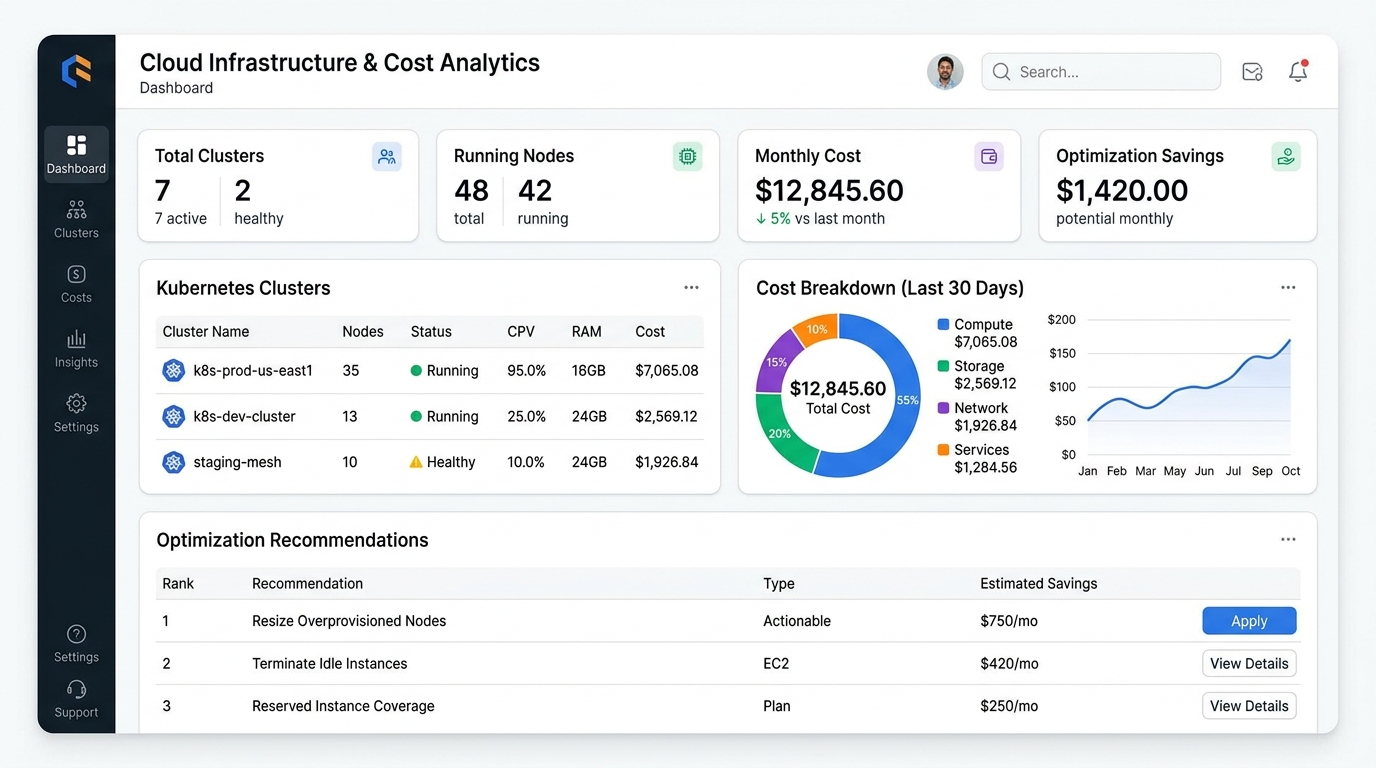
Task: Click the orange Services legend swatch
Action: [943, 451]
